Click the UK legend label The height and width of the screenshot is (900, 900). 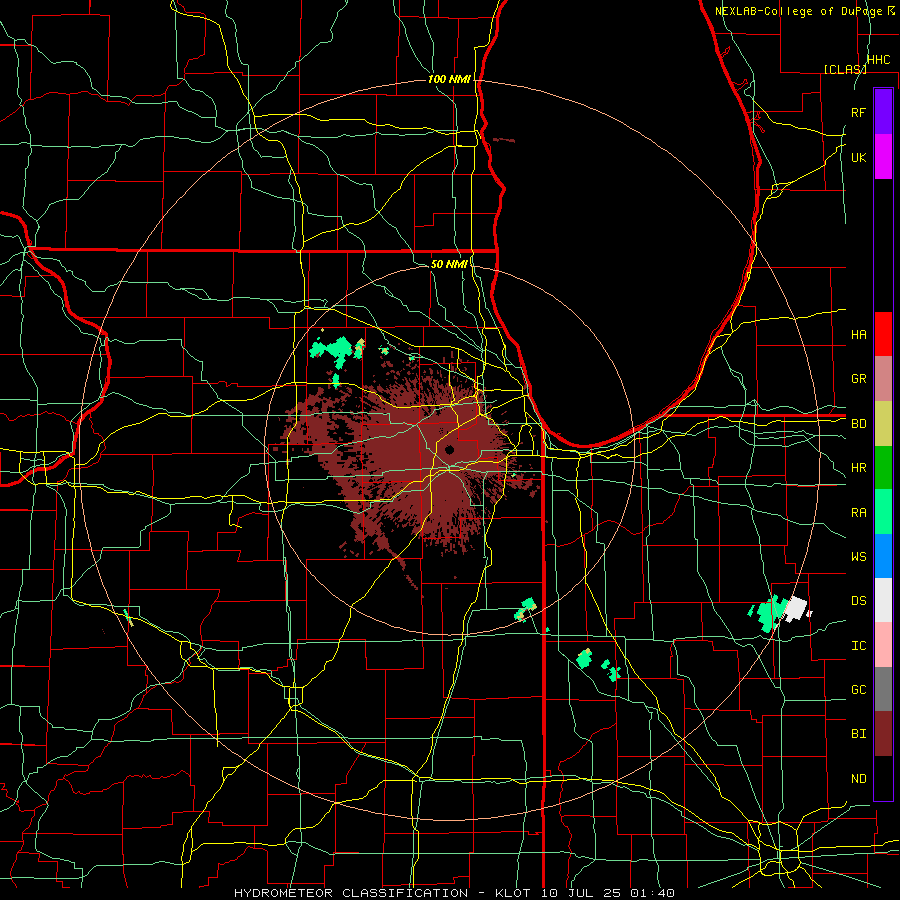859,157
